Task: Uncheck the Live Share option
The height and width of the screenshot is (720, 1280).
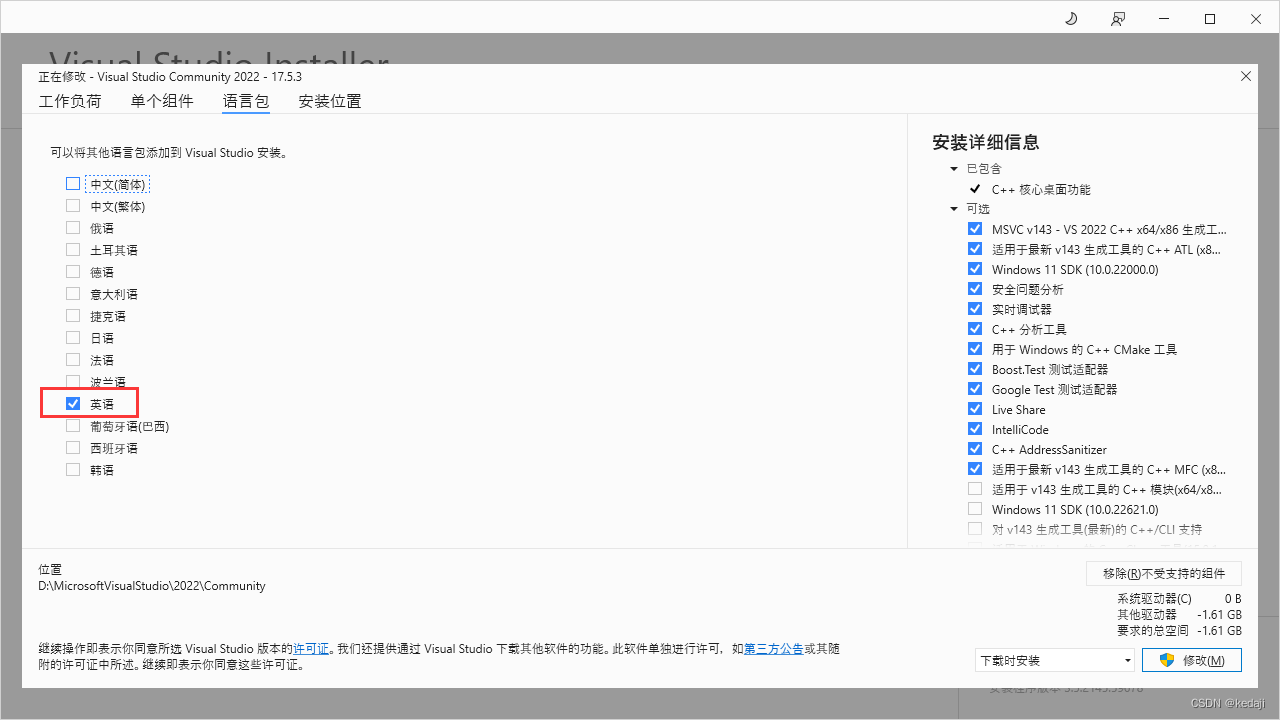Action: click(975, 409)
